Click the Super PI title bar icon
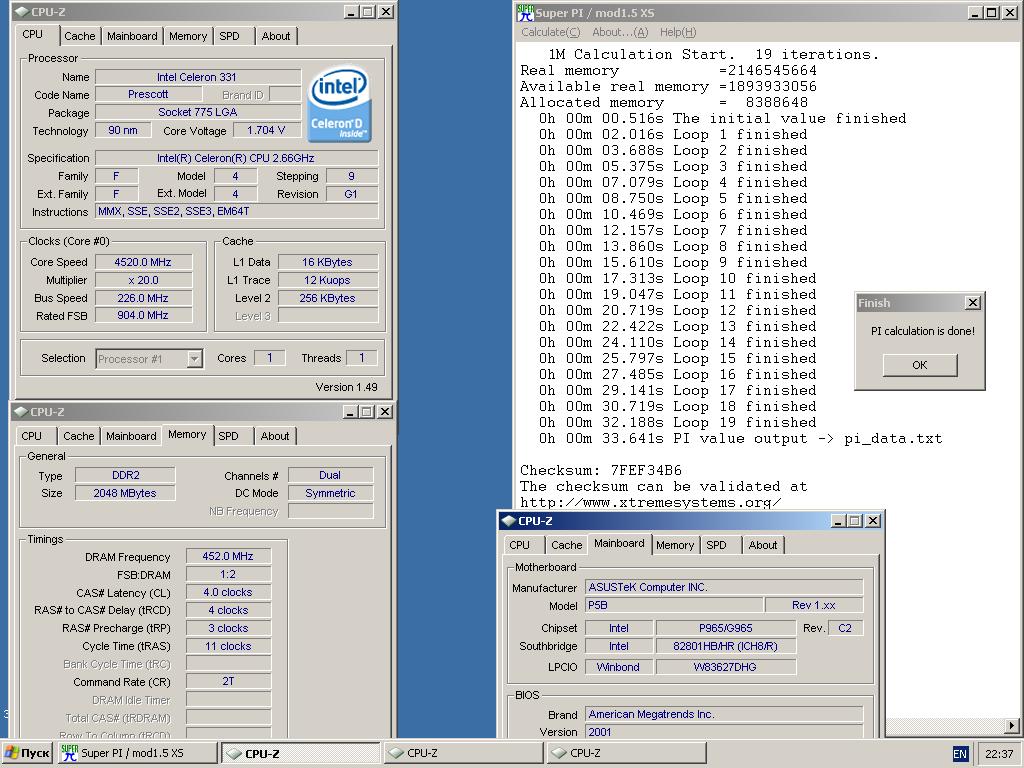Image resolution: width=1024 pixels, height=768 pixels. click(x=525, y=12)
